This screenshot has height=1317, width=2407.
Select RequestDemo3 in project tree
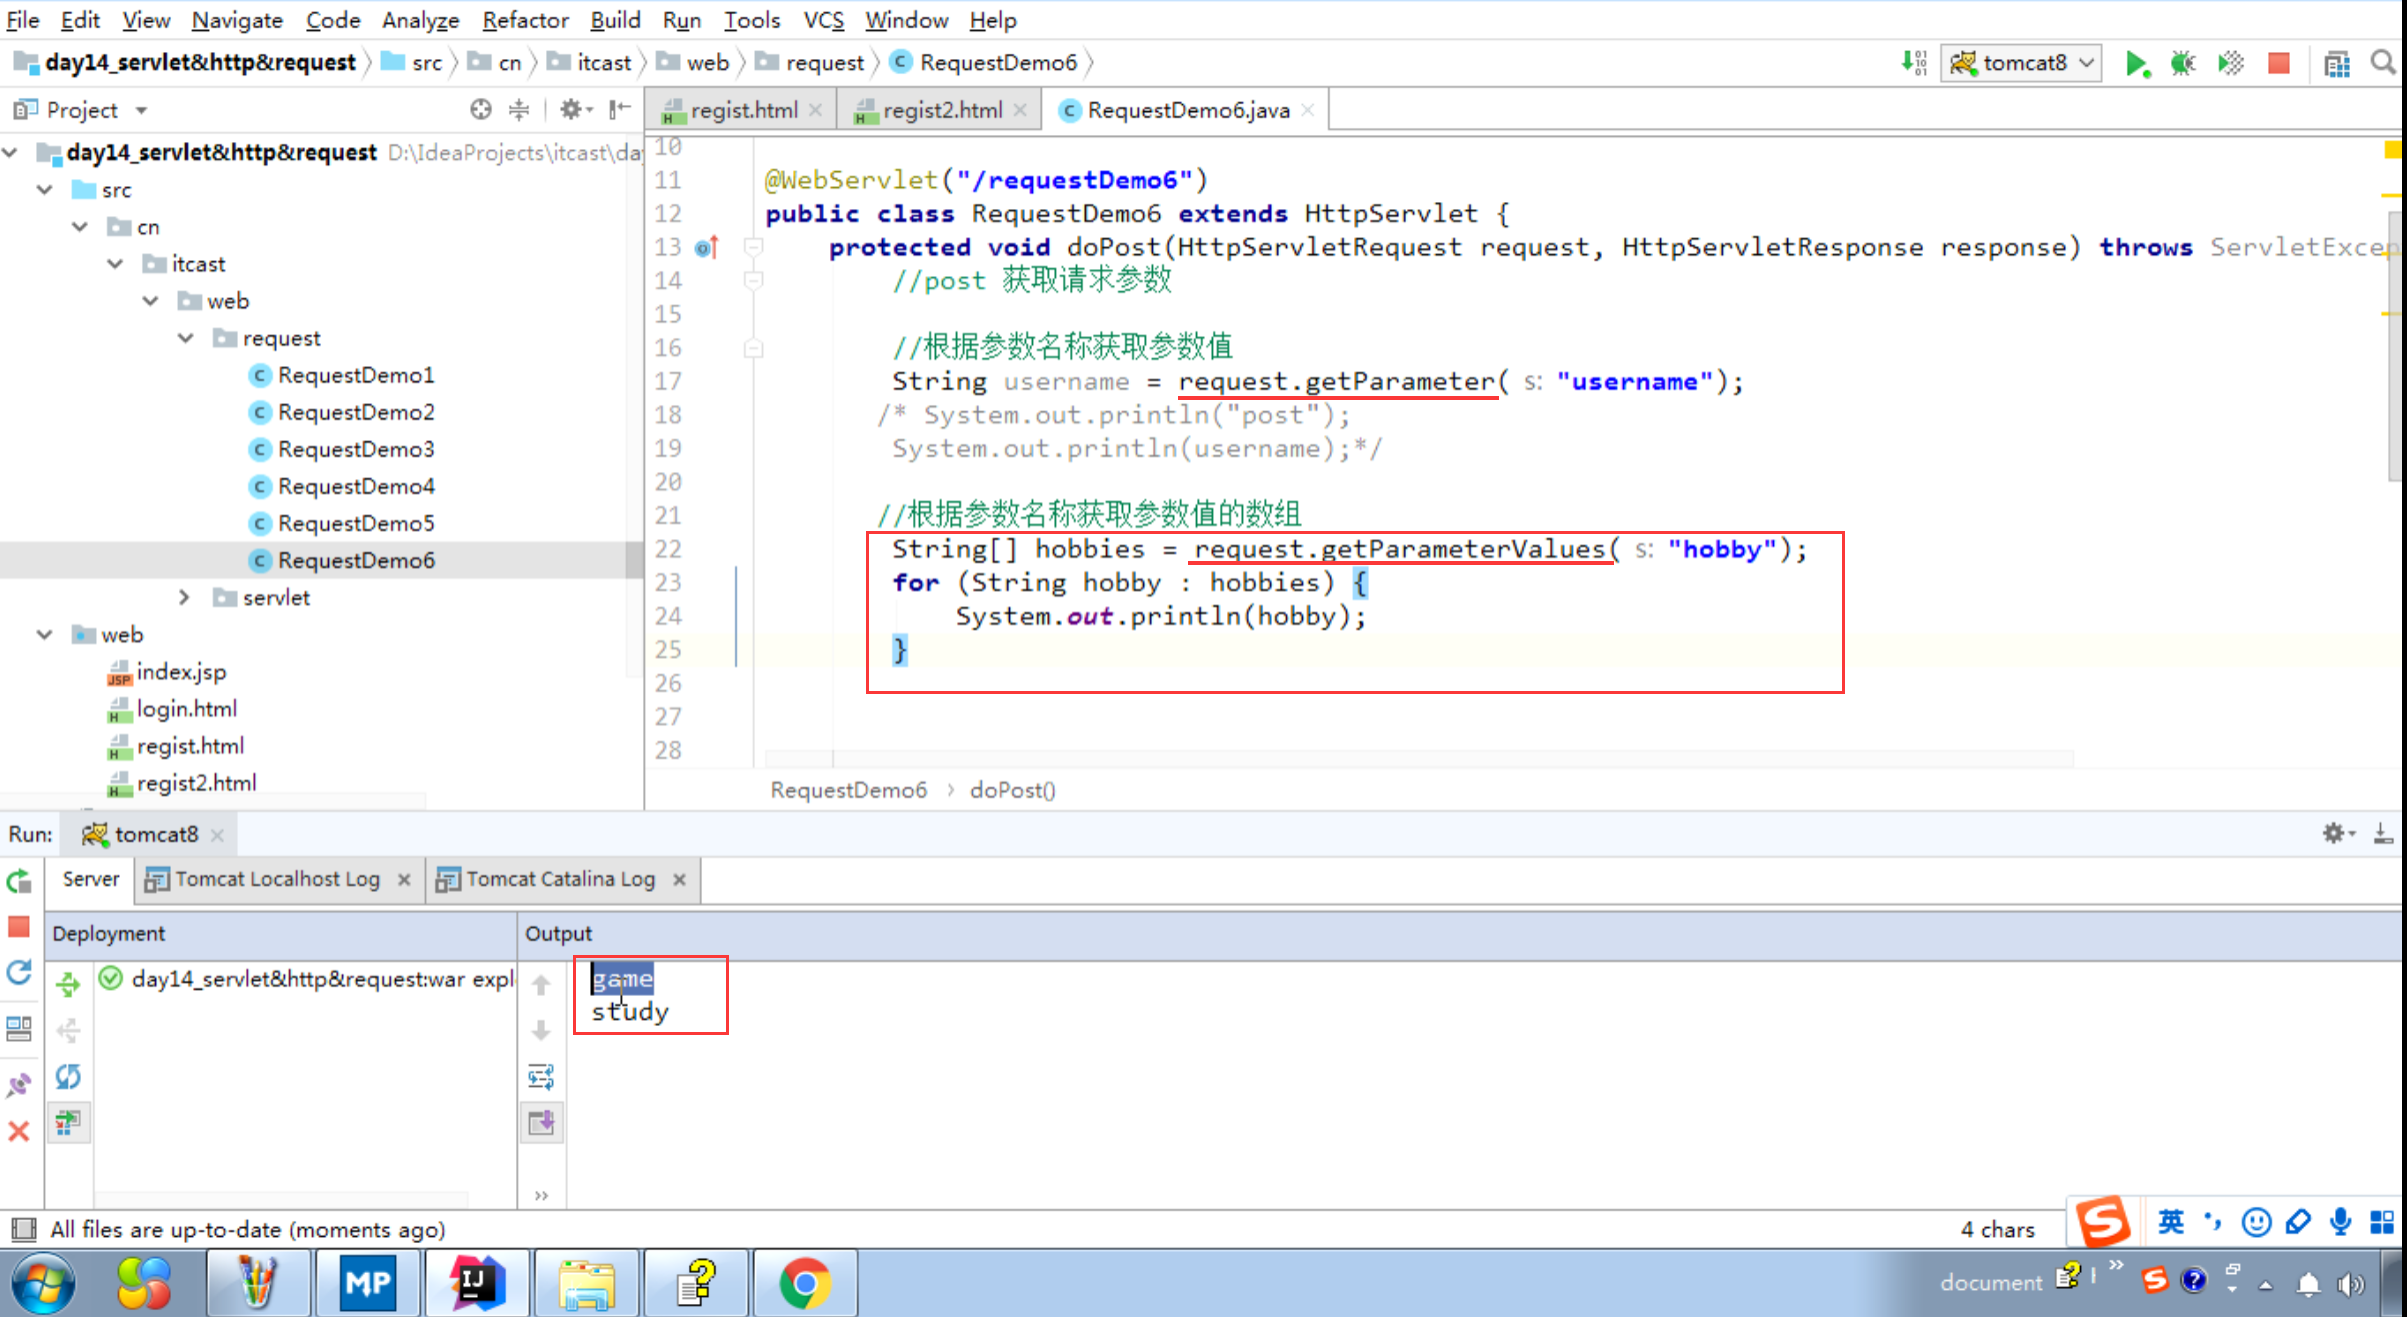[355, 449]
